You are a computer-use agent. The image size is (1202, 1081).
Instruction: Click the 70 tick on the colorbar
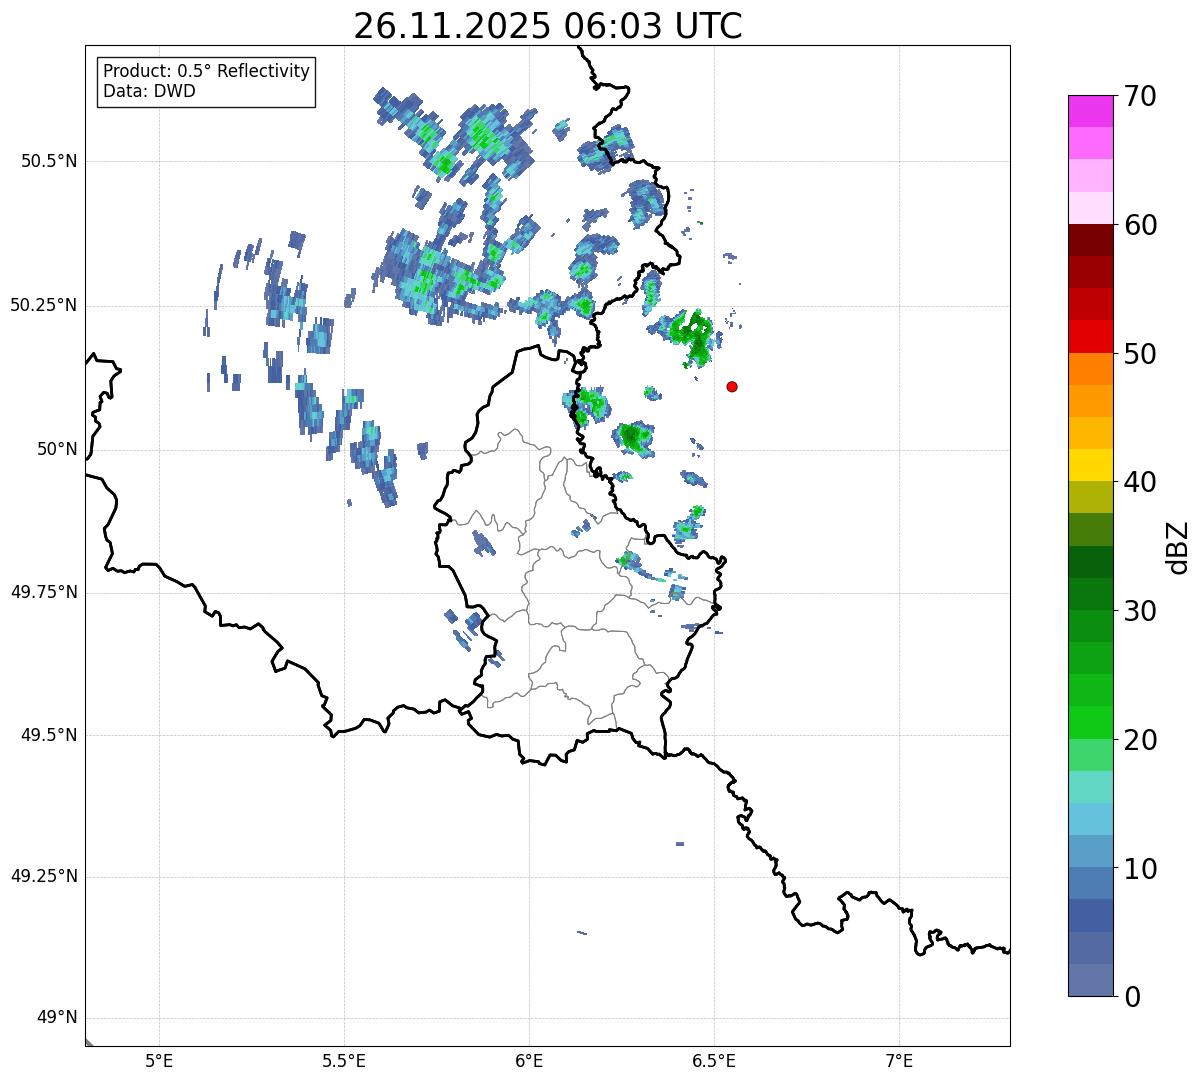coord(1140,97)
